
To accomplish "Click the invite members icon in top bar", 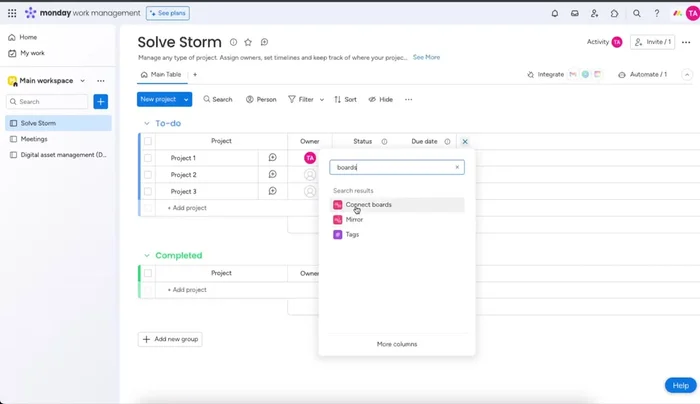I will (595, 14).
